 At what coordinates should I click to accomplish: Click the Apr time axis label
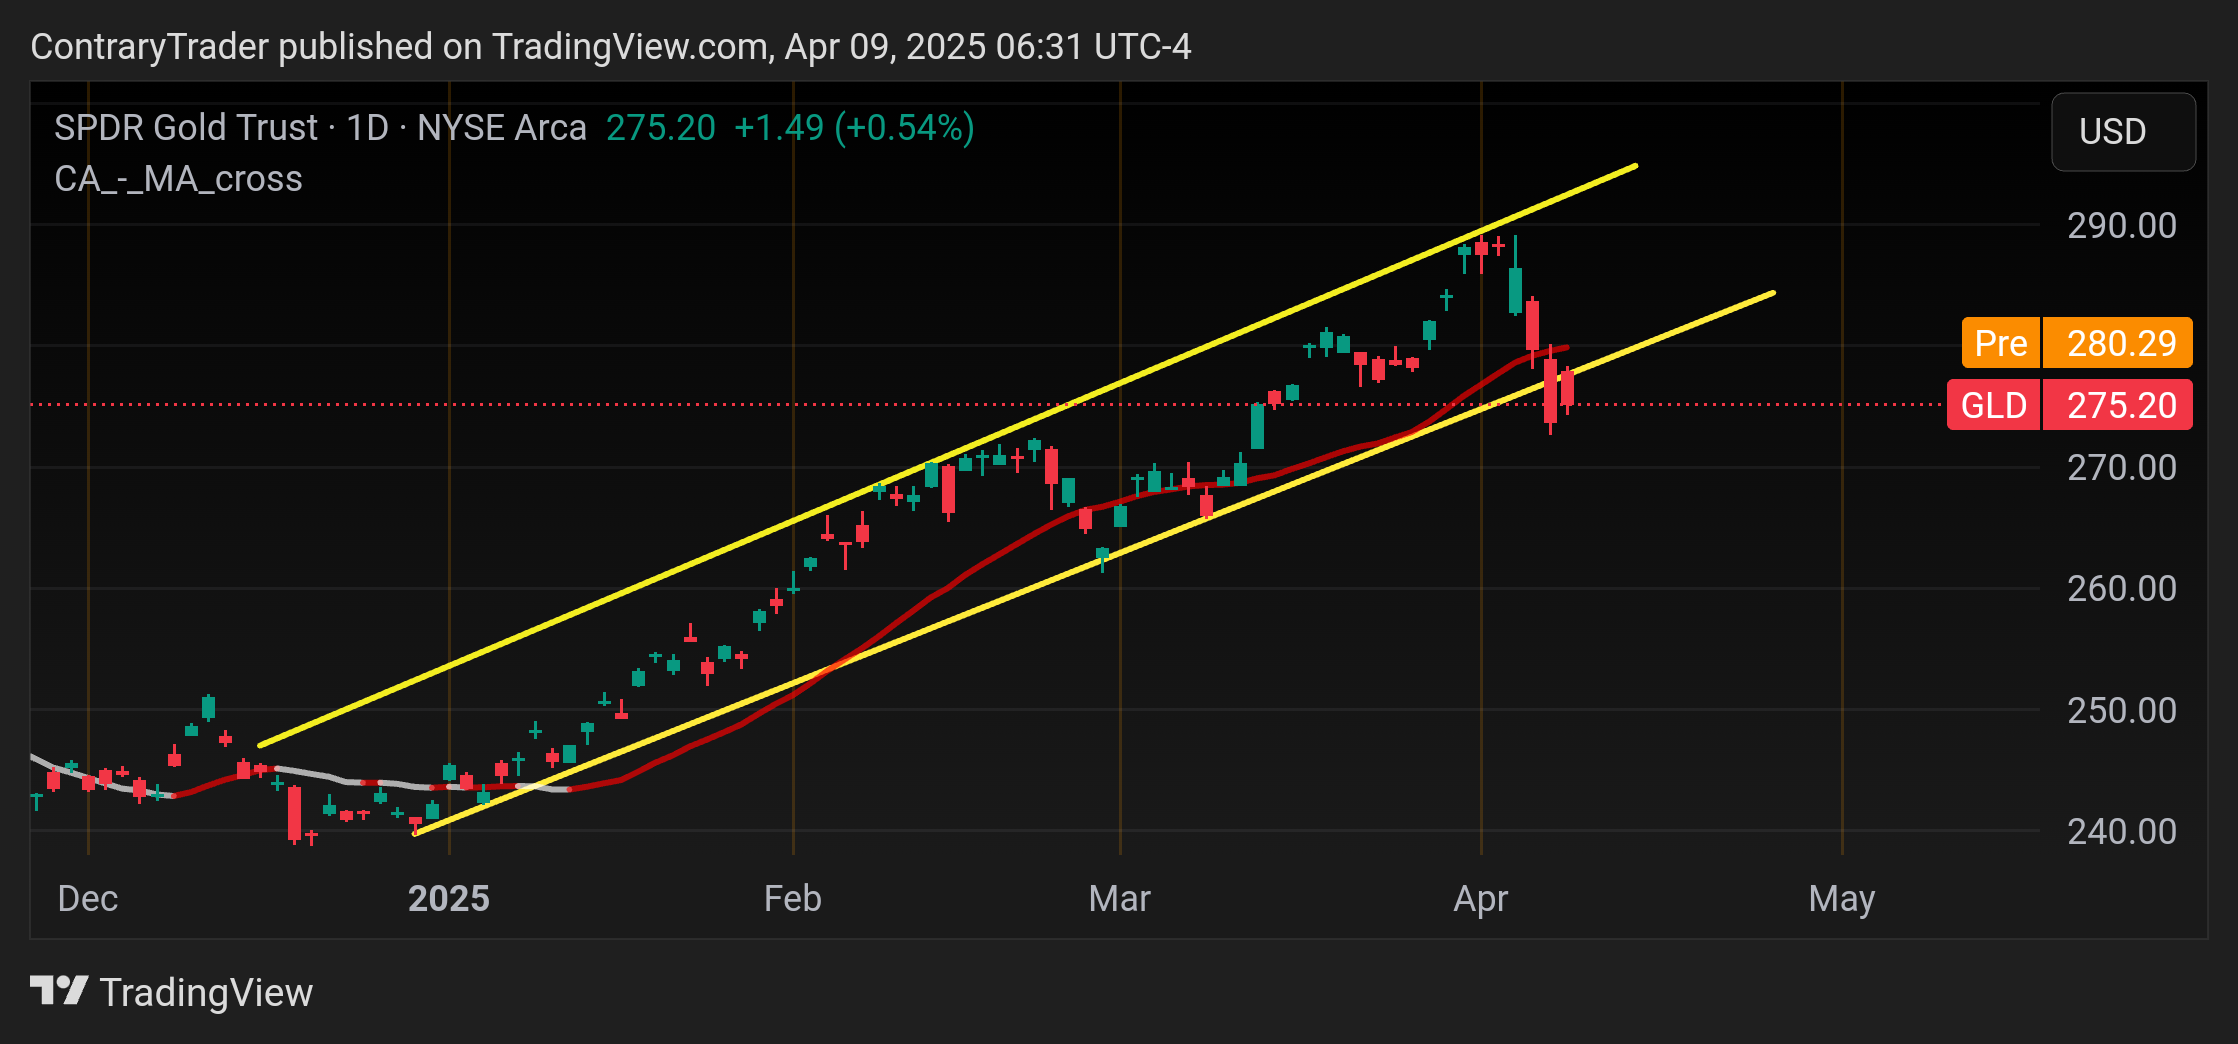point(1481,899)
